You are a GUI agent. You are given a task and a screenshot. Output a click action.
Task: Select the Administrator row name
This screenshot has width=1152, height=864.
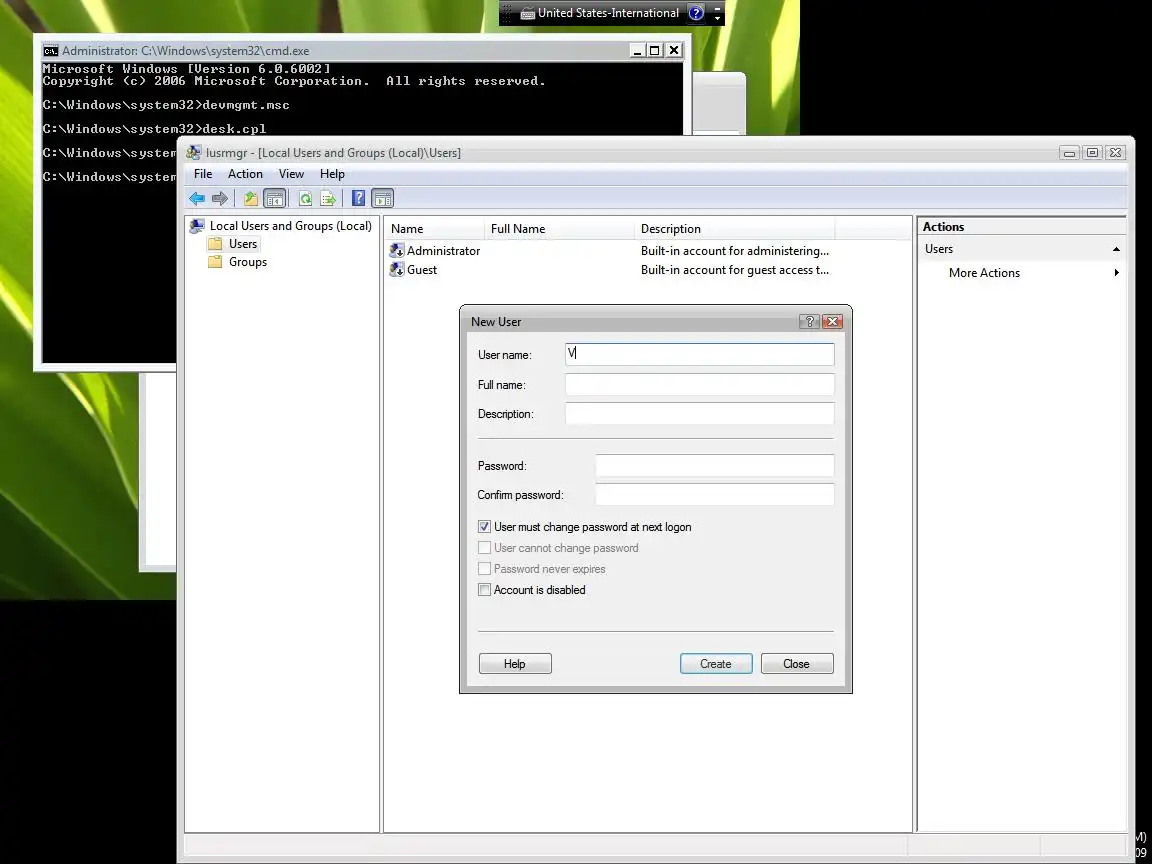(443, 251)
